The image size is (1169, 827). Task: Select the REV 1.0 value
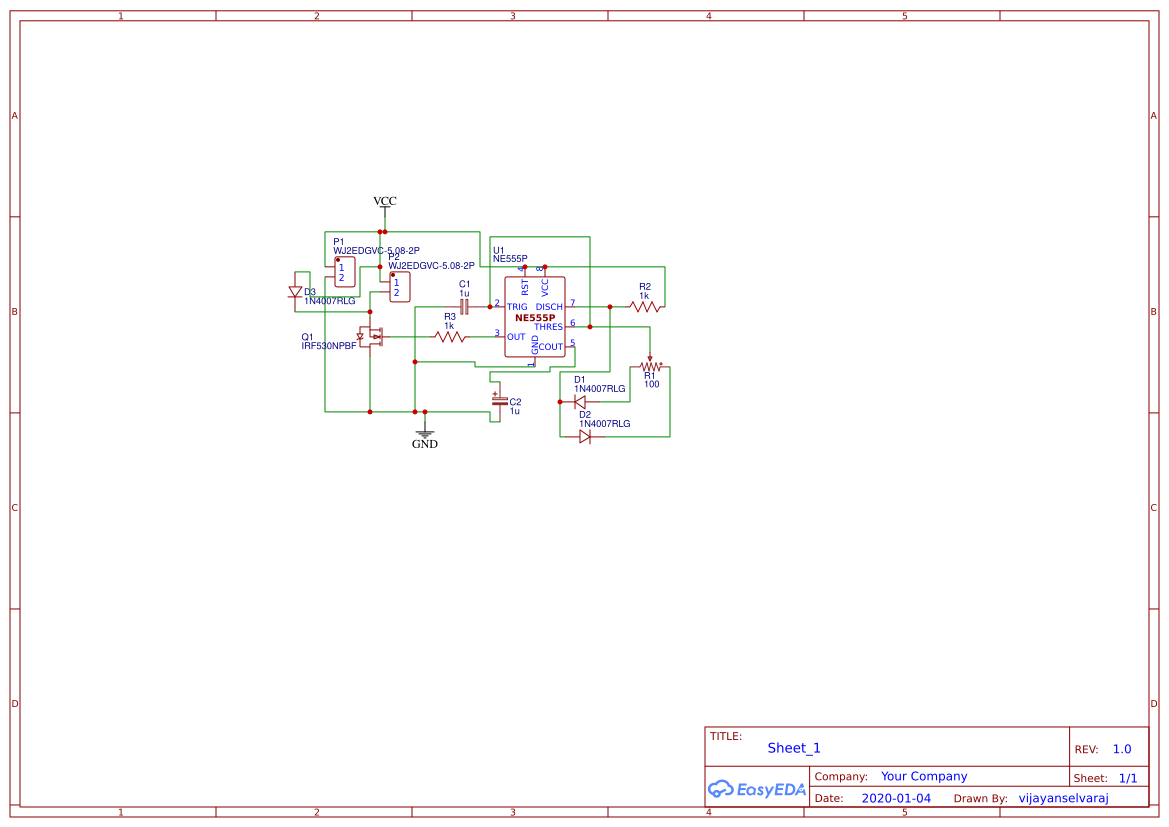point(1120,747)
